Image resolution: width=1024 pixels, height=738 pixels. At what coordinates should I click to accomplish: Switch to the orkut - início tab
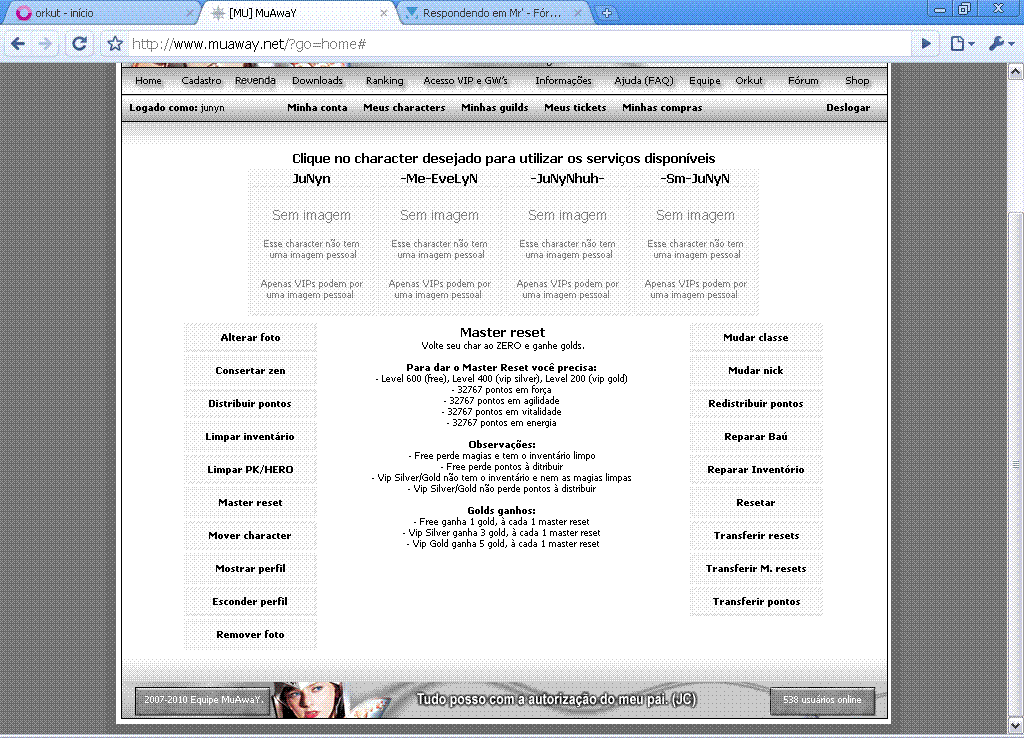point(100,14)
